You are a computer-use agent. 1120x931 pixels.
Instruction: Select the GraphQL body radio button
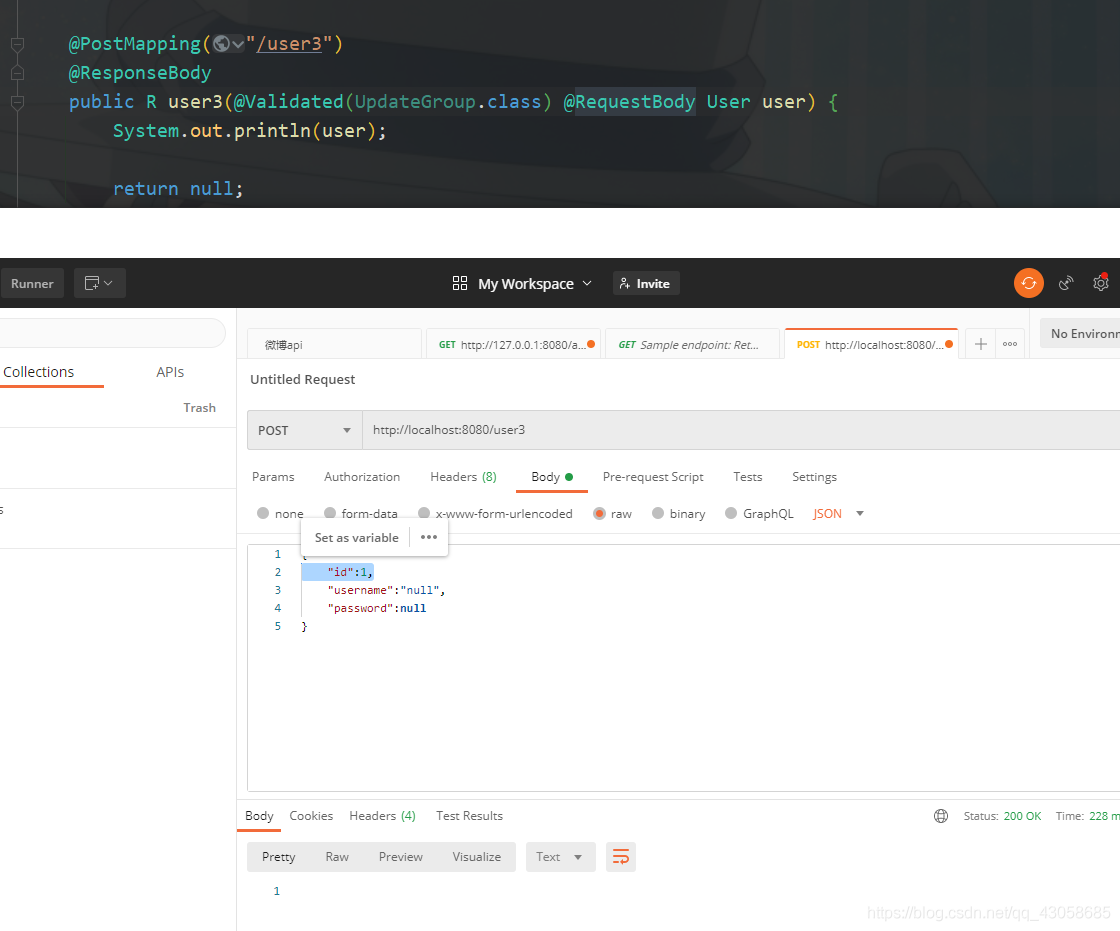pyautogui.click(x=731, y=513)
